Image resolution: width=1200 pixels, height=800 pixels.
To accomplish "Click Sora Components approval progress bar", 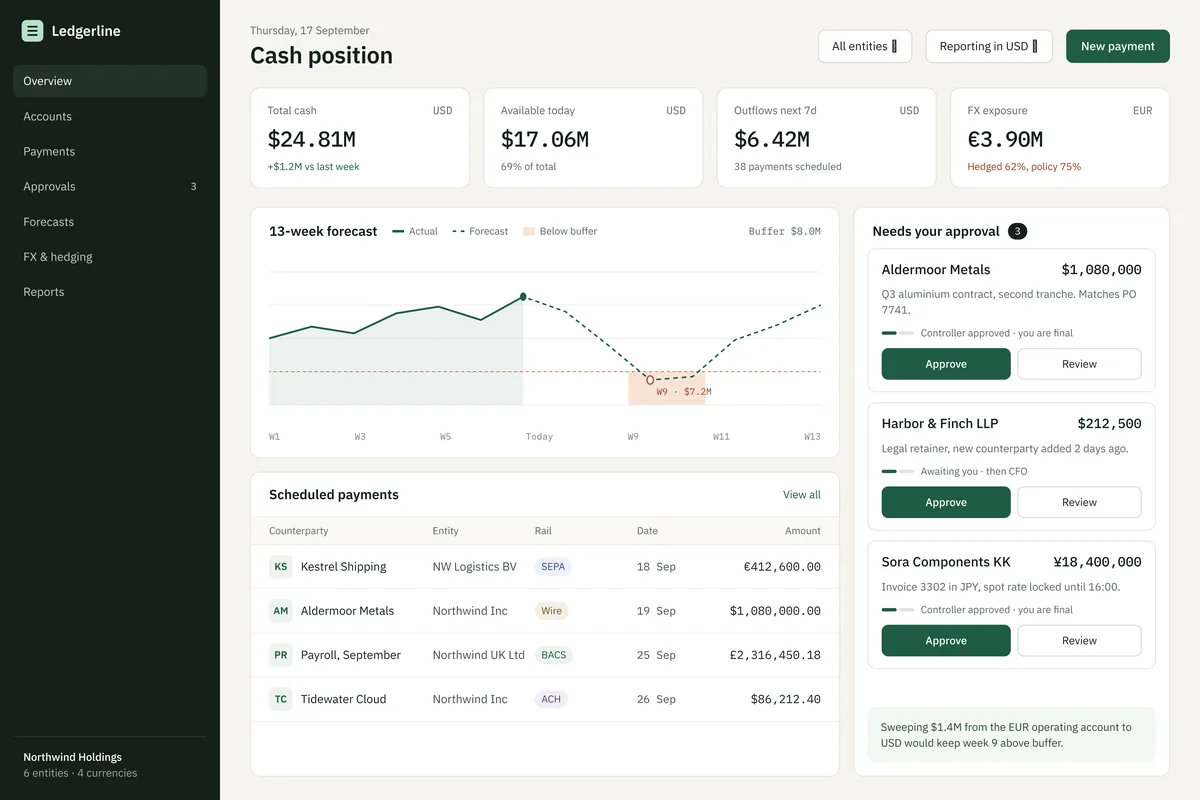I will click(x=898, y=609).
